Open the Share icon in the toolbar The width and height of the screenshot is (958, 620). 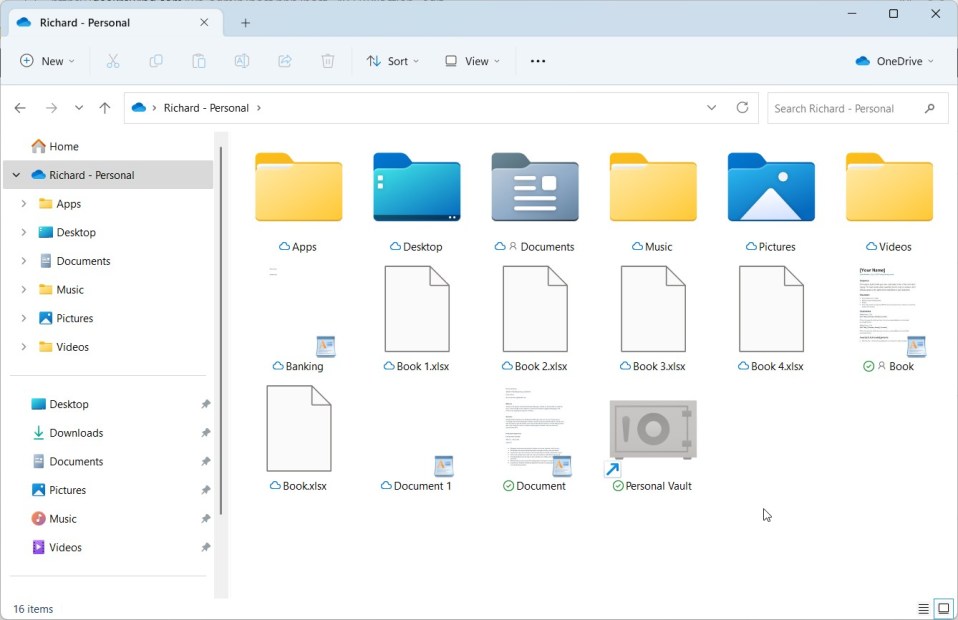[284, 61]
